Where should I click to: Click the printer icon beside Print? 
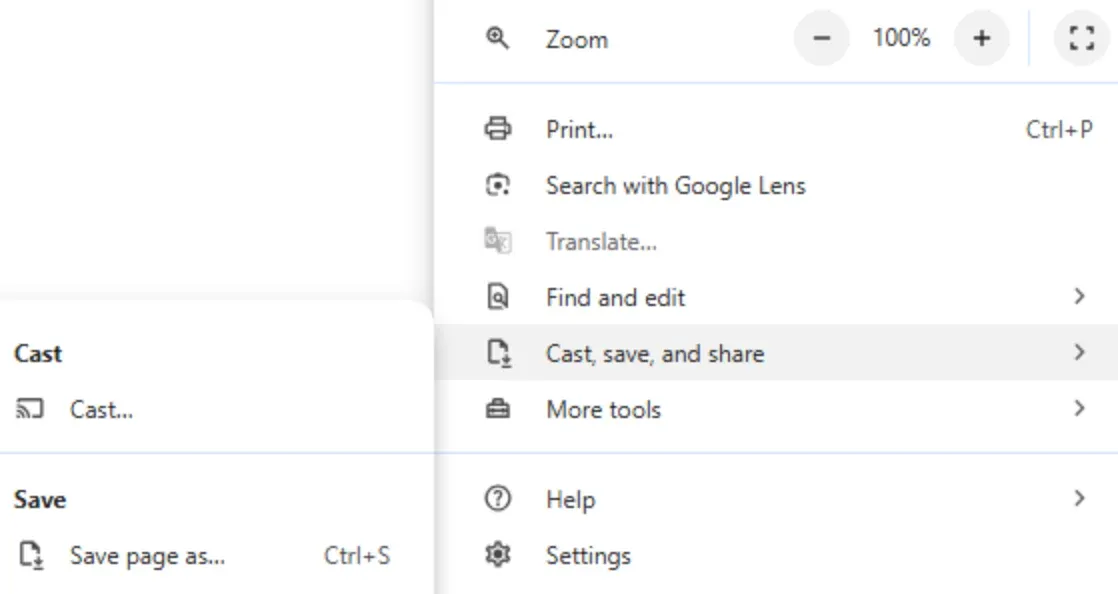(497, 129)
